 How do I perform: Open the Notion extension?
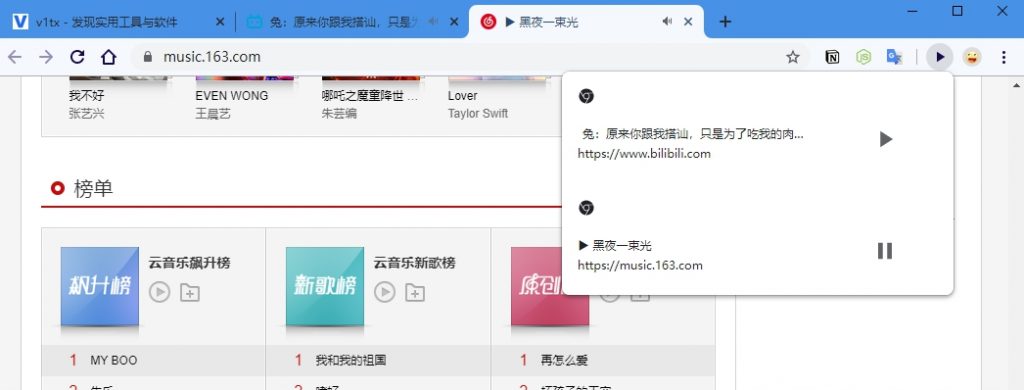832,57
